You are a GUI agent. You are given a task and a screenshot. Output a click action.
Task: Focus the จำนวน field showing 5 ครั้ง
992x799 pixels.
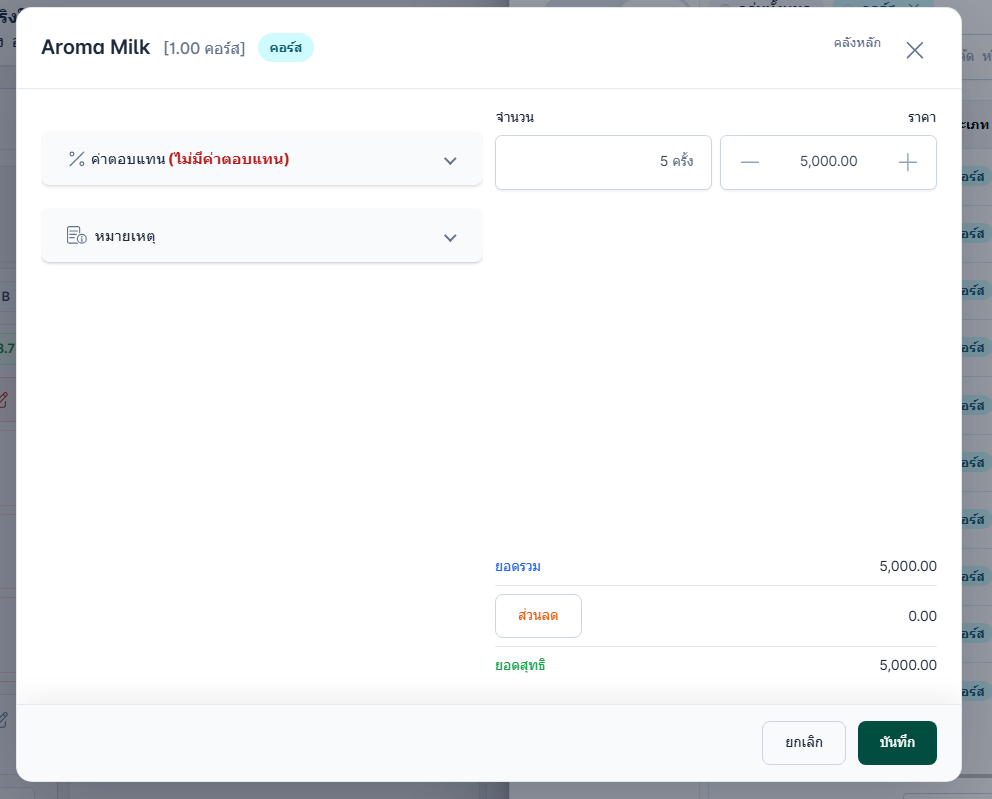(603, 163)
